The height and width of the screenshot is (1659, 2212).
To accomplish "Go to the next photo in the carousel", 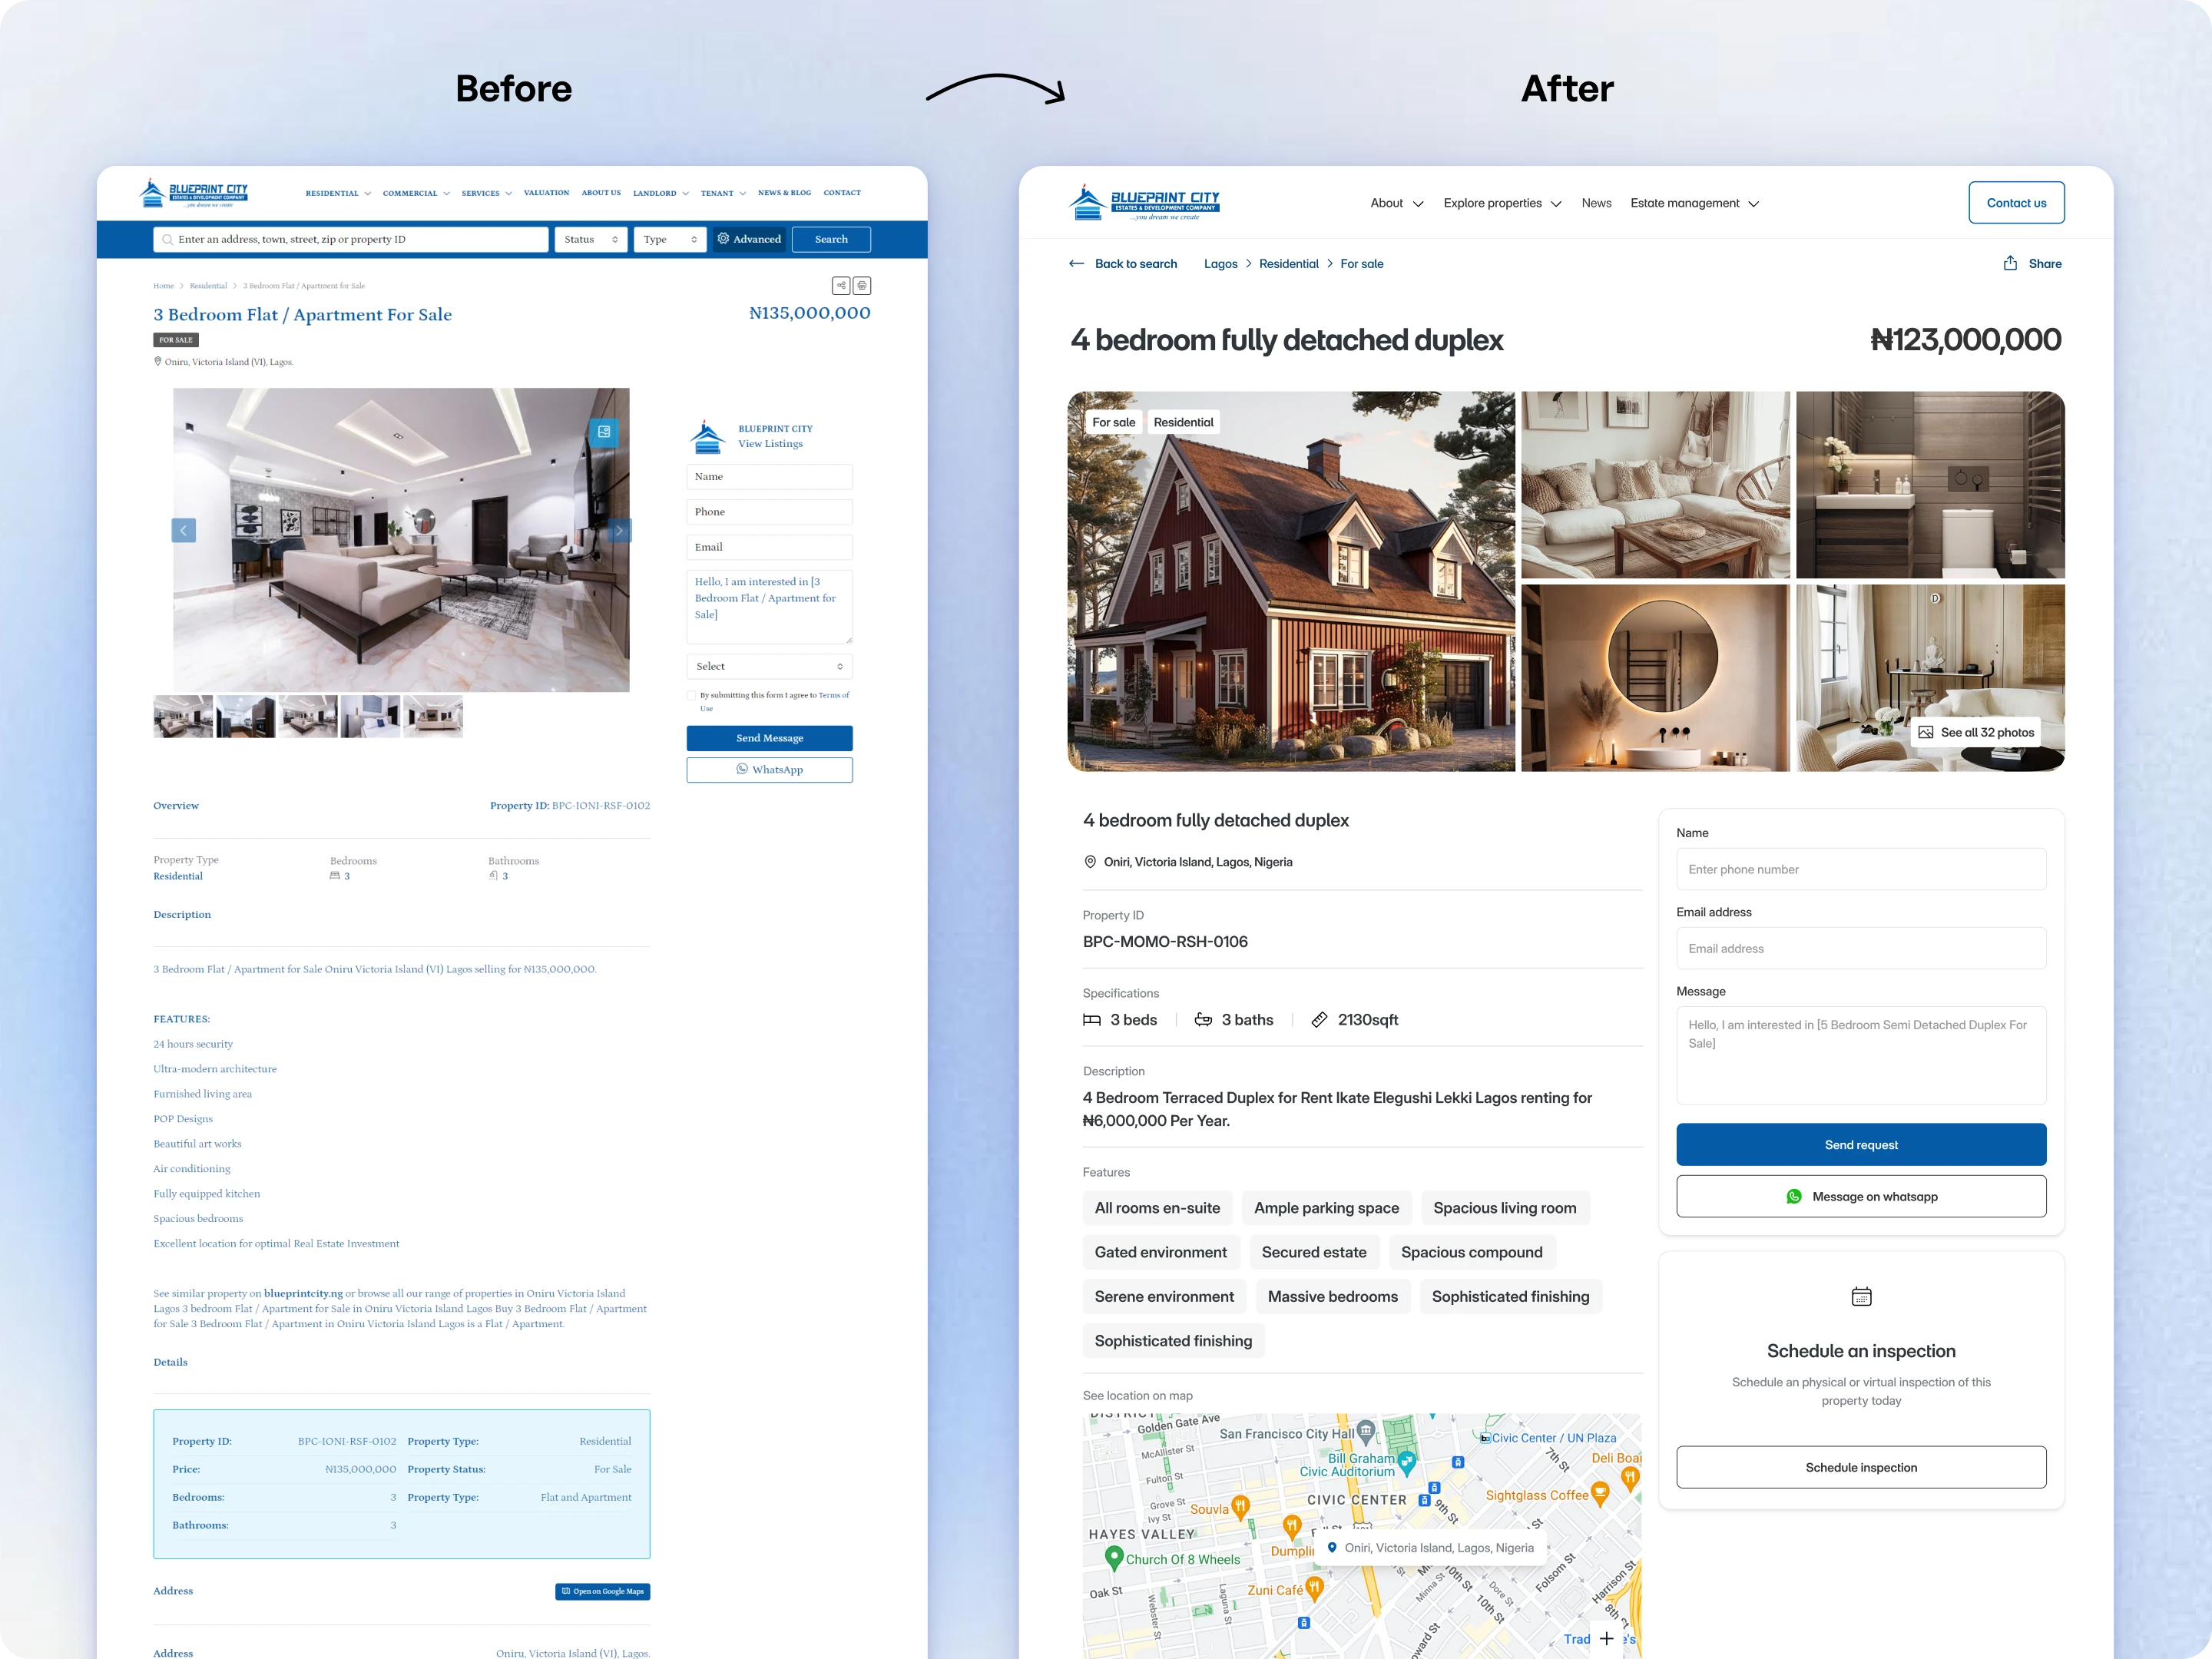I will 619,530.
